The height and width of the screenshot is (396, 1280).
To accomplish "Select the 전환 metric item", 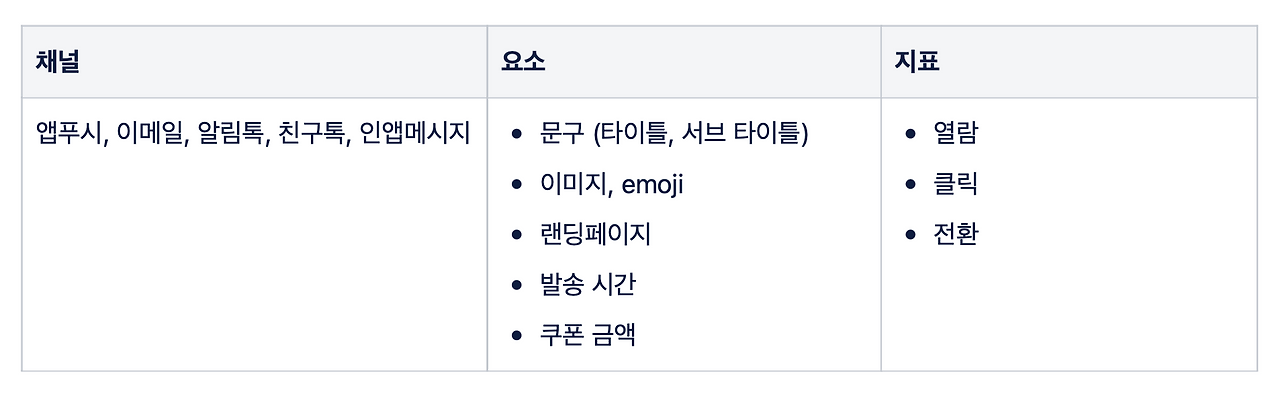I will pyautogui.click(x=955, y=234).
